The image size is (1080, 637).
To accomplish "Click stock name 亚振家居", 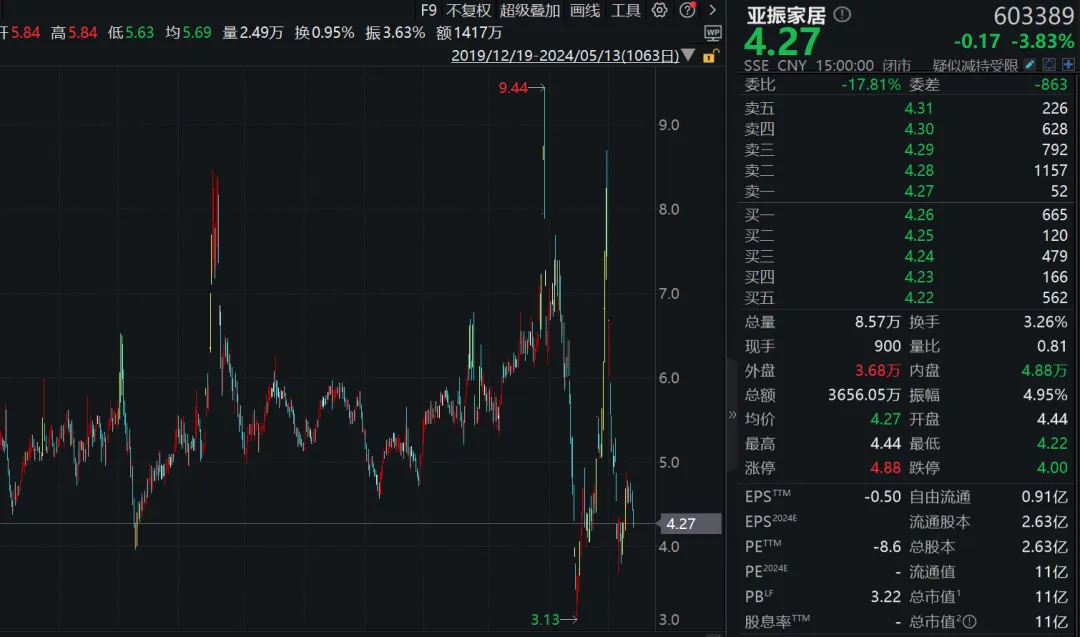I will click(x=786, y=15).
